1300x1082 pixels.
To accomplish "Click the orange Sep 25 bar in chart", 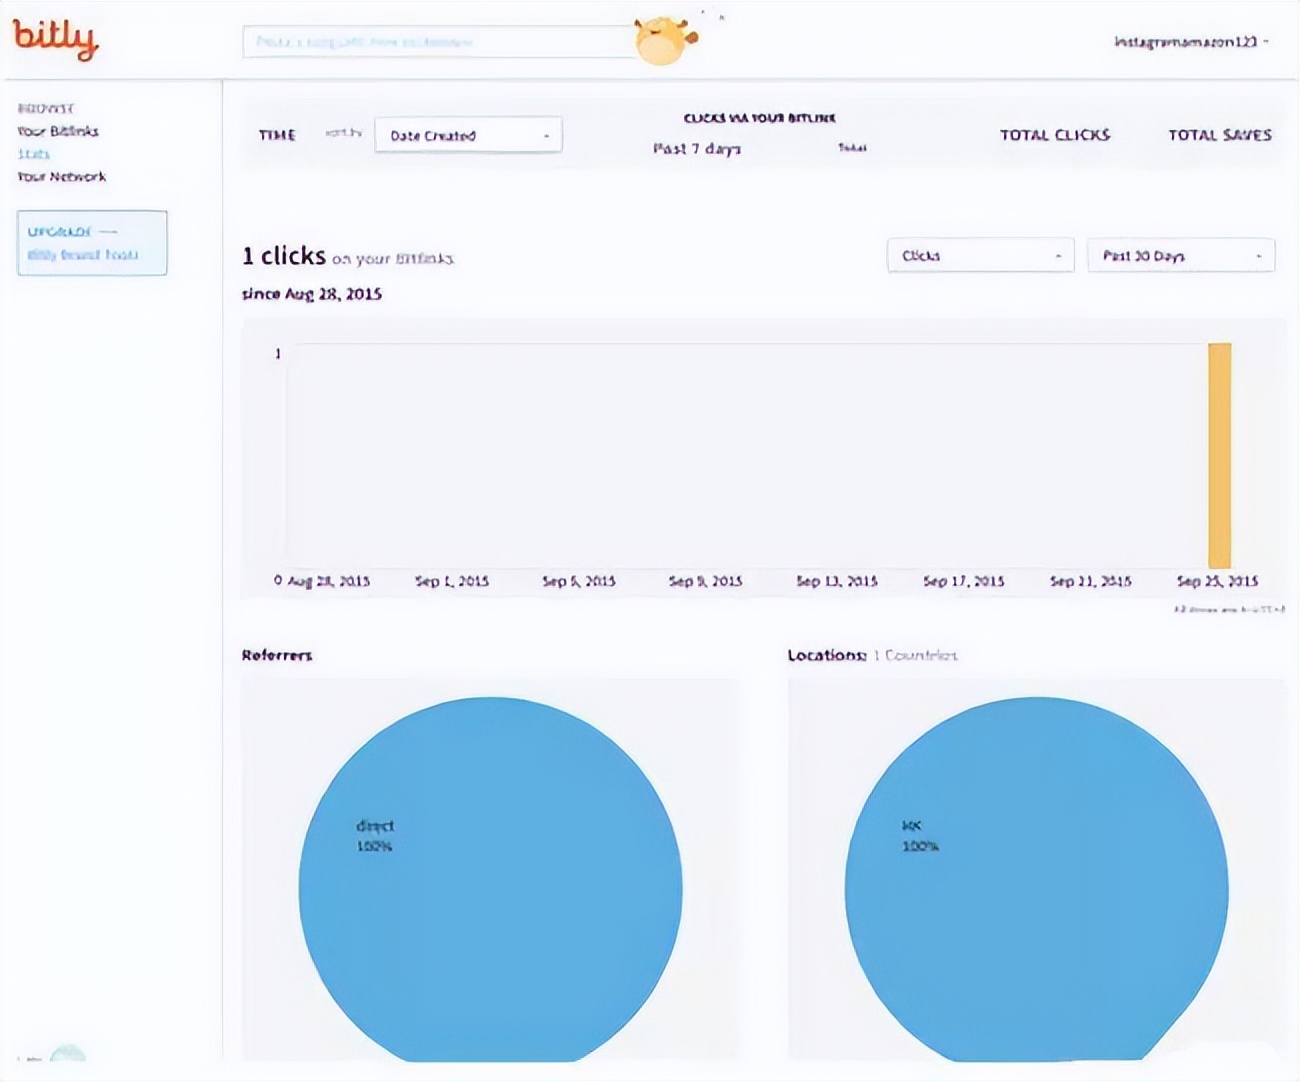I will click(1219, 456).
